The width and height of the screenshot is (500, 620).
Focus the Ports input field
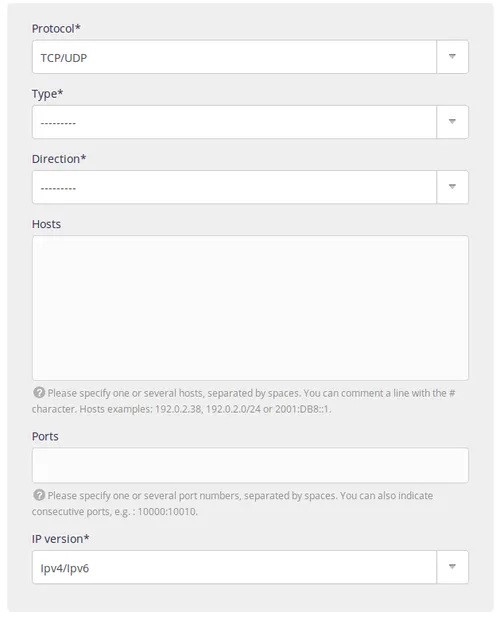pyautogui.click(x=250, y=465)
